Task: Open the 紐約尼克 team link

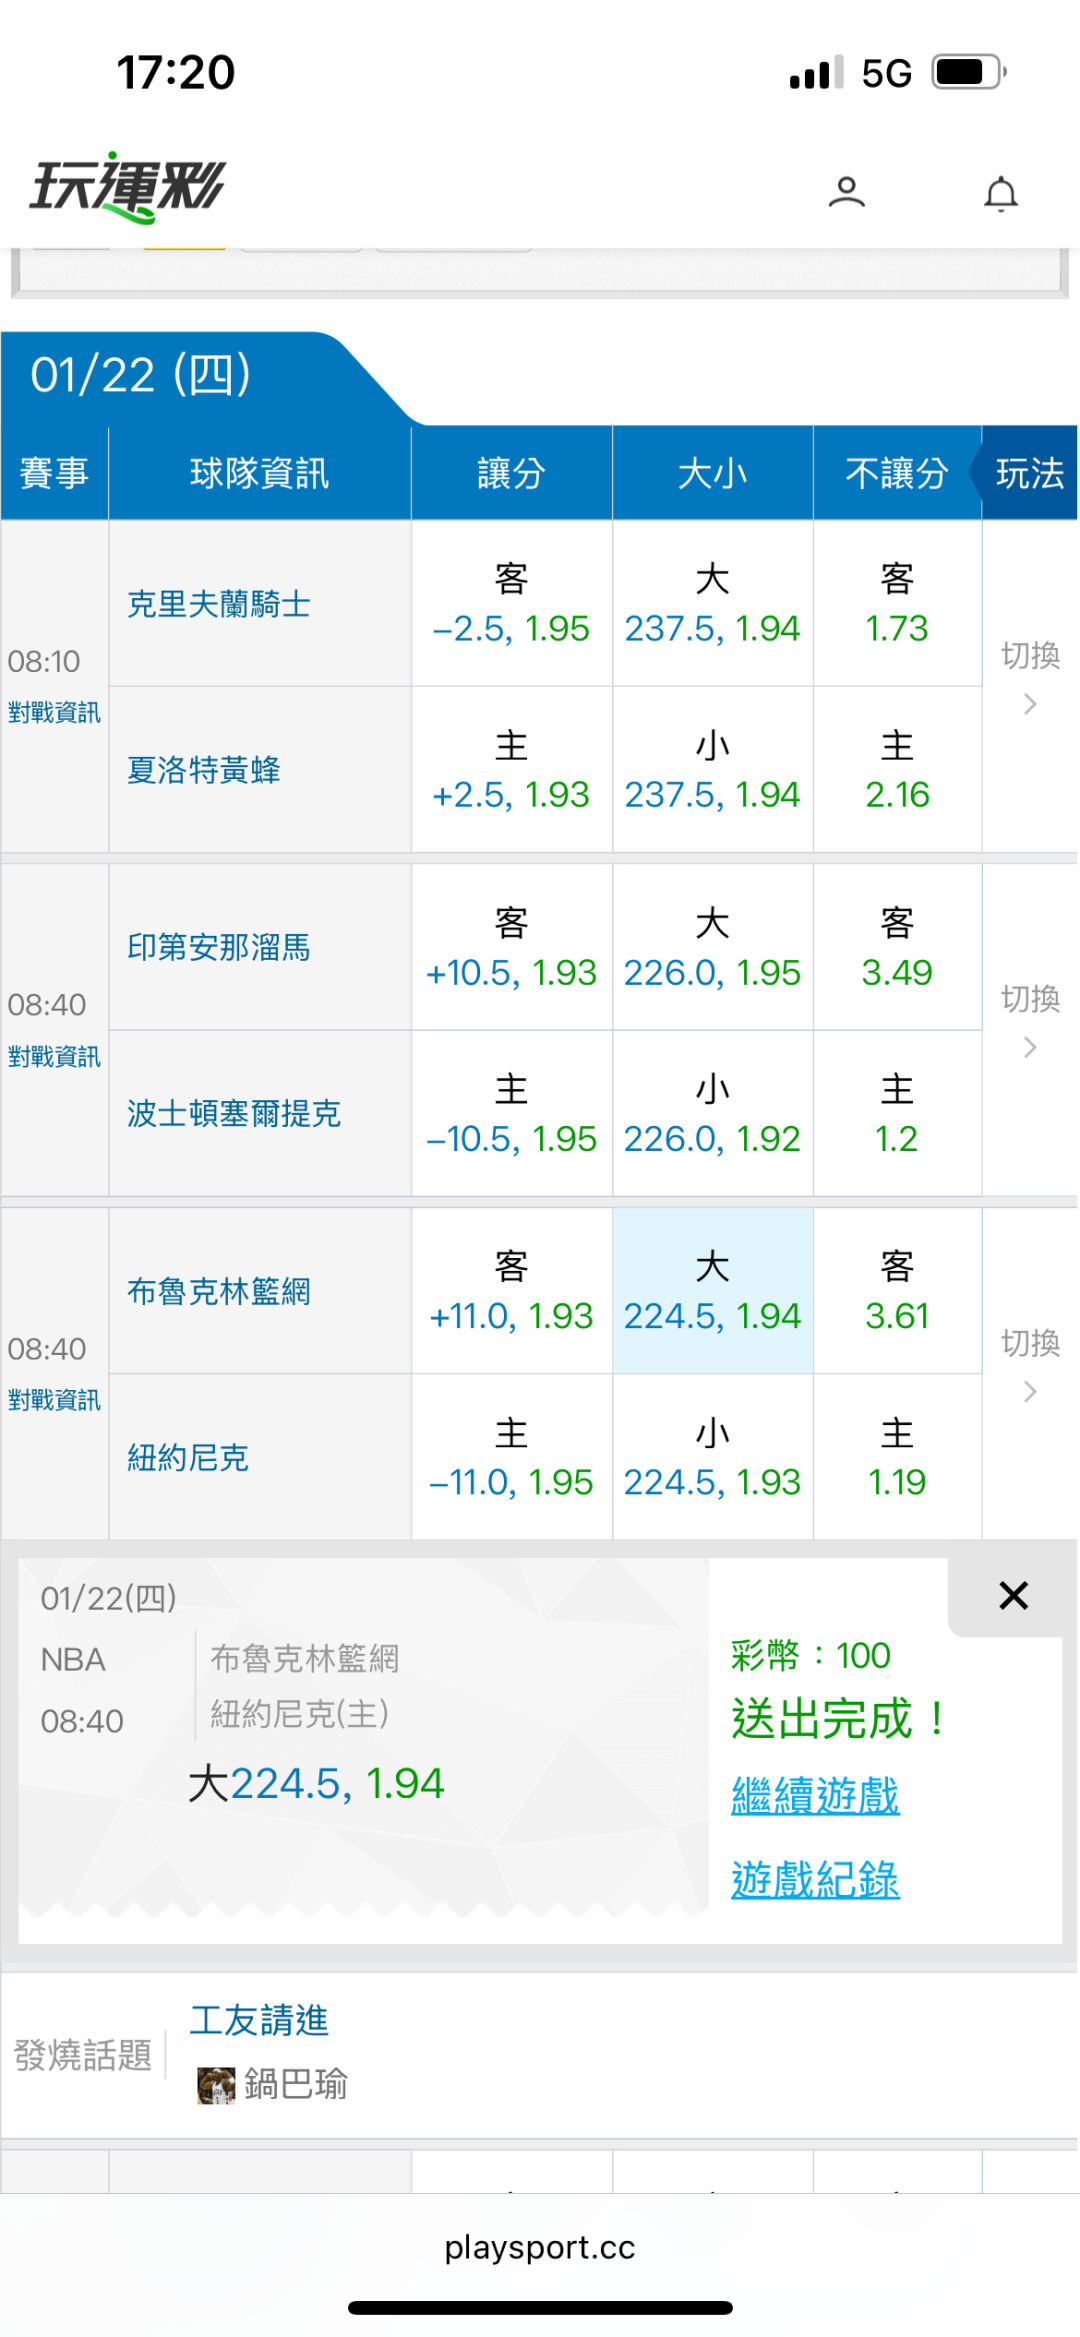Action: [x=187, y=1458]
